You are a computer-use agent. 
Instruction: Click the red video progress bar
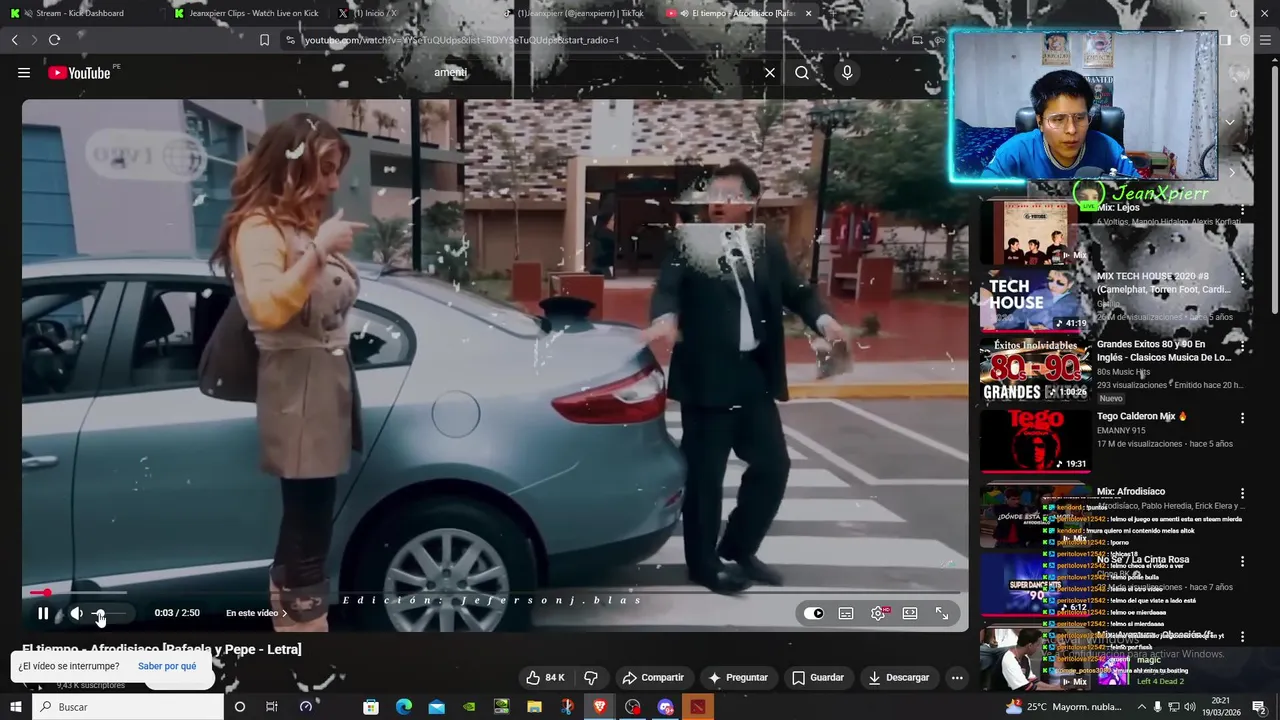coord(495,593)
